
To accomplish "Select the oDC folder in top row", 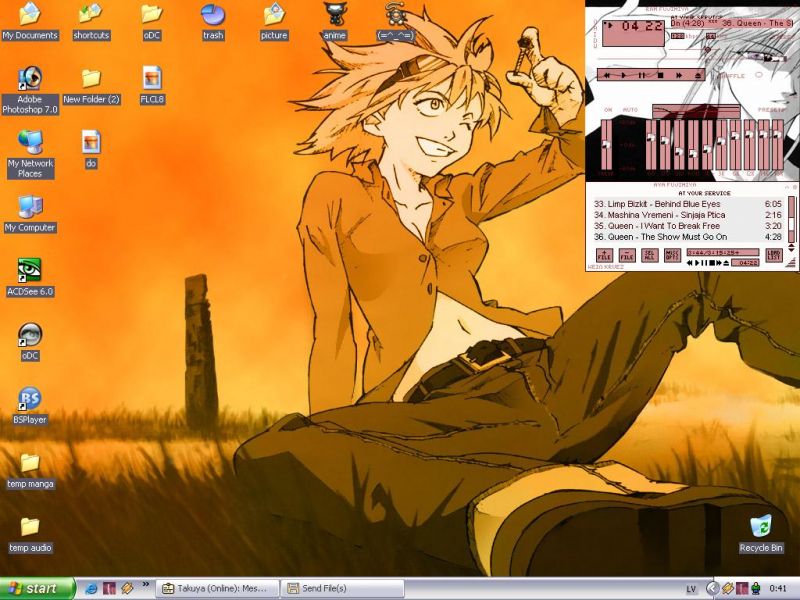I will (x=152, y=21).
